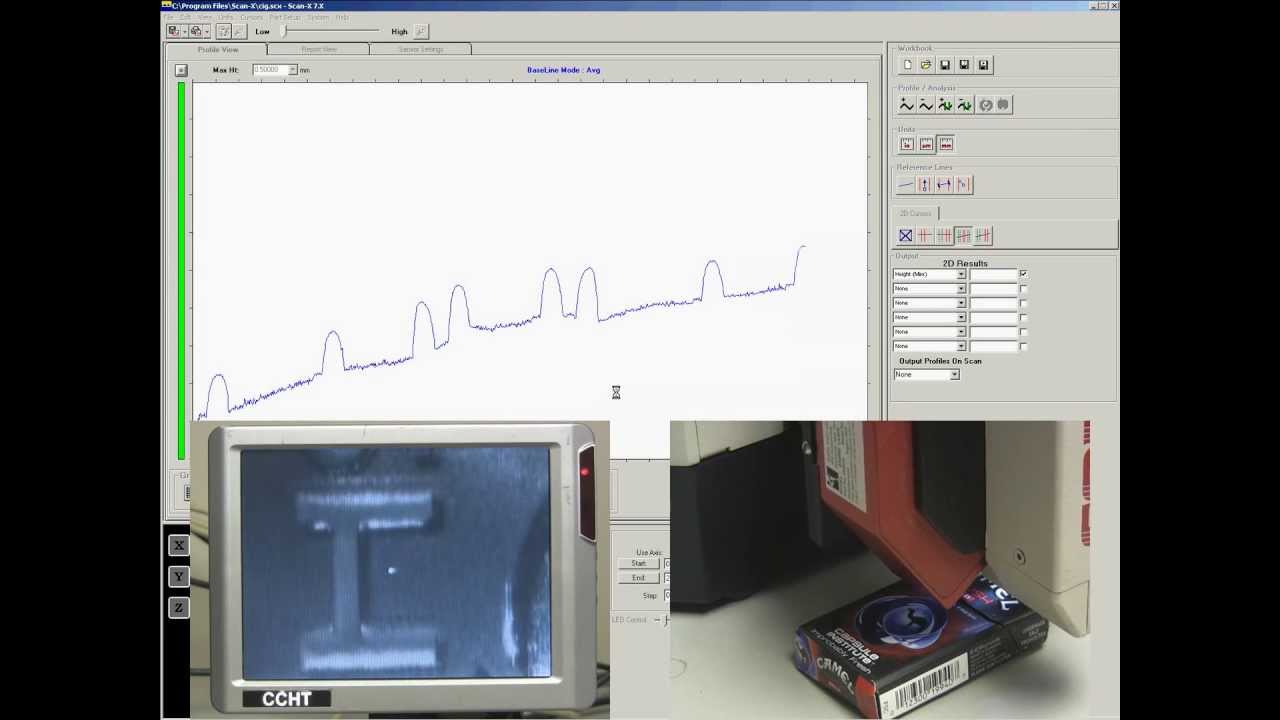Open the Cursors menu
Image resolution: width=1280 pixels, height=720 pixels.
(x=251, y=17)
